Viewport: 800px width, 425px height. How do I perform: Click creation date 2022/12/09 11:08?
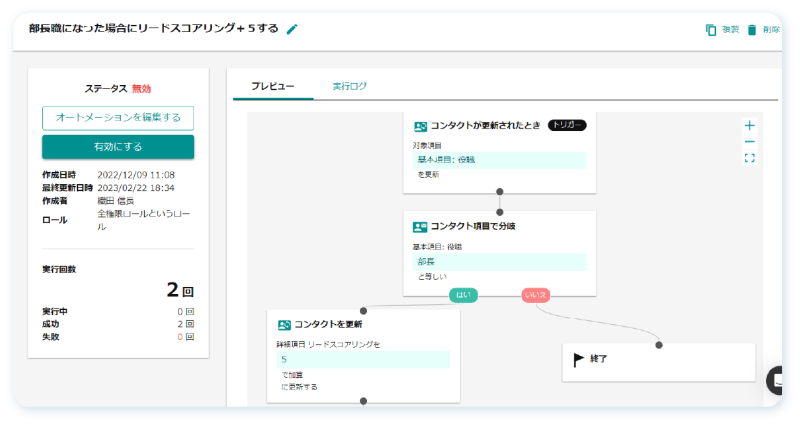[x=136, y=175]
